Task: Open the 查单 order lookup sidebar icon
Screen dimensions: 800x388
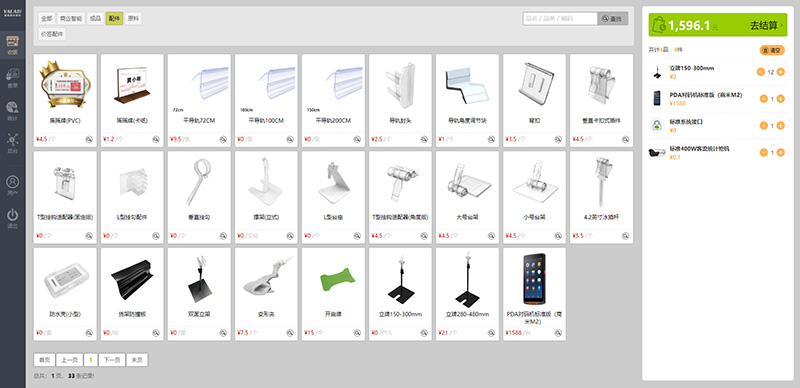Action: [12, 78]
